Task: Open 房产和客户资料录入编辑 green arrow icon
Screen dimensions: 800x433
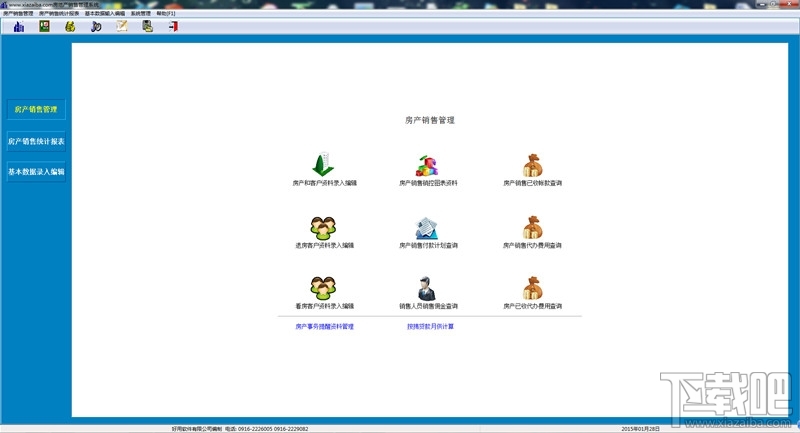Action: coord(323,164)
